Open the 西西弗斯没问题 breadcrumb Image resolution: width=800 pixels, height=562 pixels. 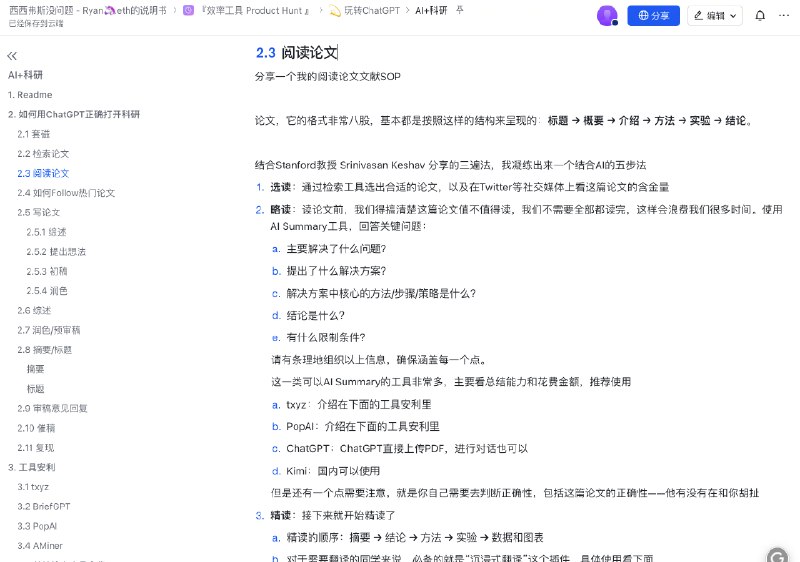point(88,10)
